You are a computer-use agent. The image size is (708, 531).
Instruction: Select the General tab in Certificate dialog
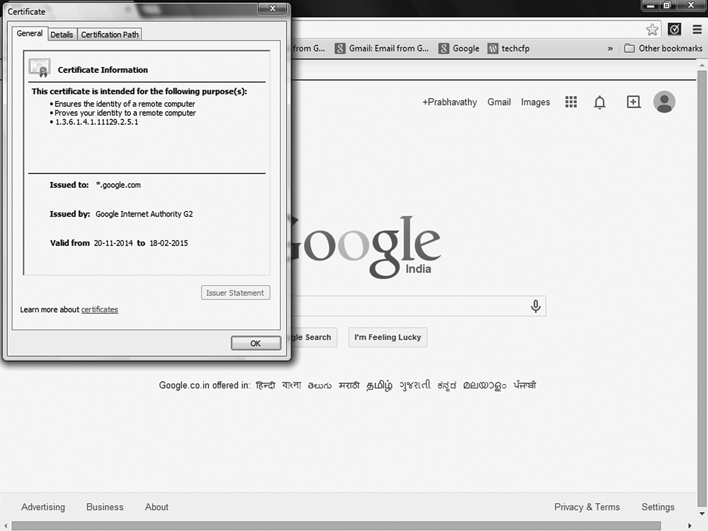click(29, 33)
